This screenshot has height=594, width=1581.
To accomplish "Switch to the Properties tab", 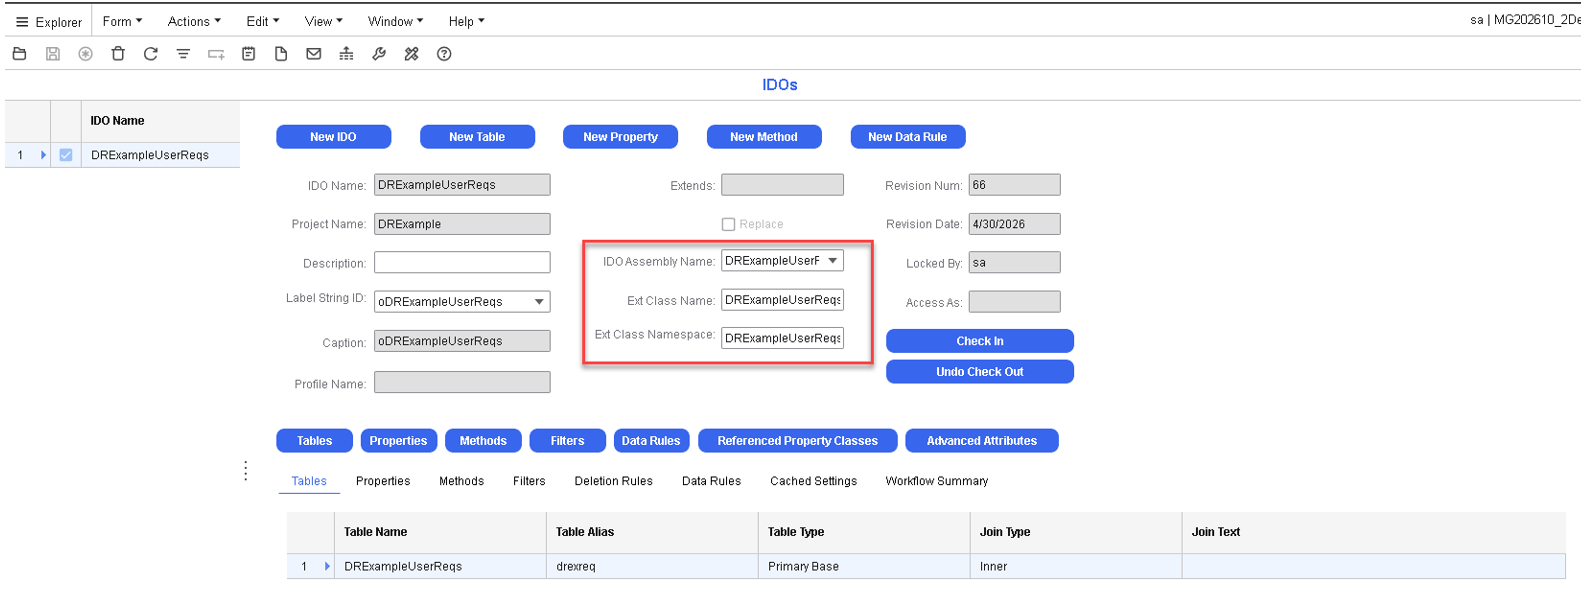I will (x=383, y=481).
